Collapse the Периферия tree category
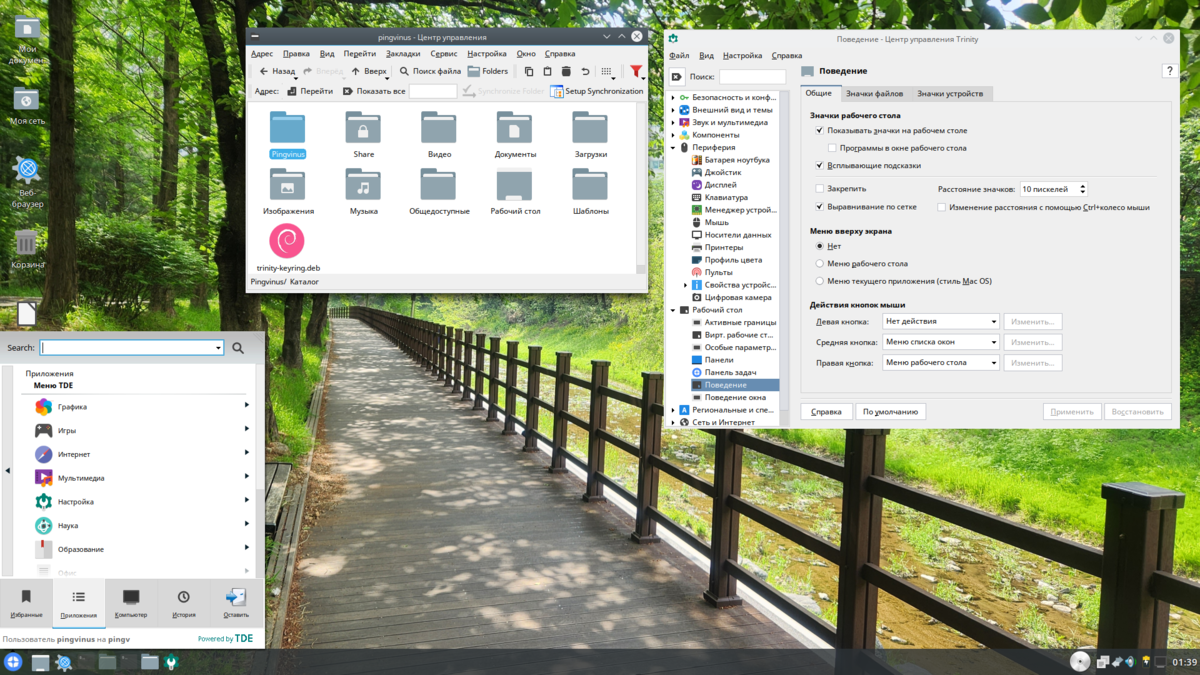 673,148
